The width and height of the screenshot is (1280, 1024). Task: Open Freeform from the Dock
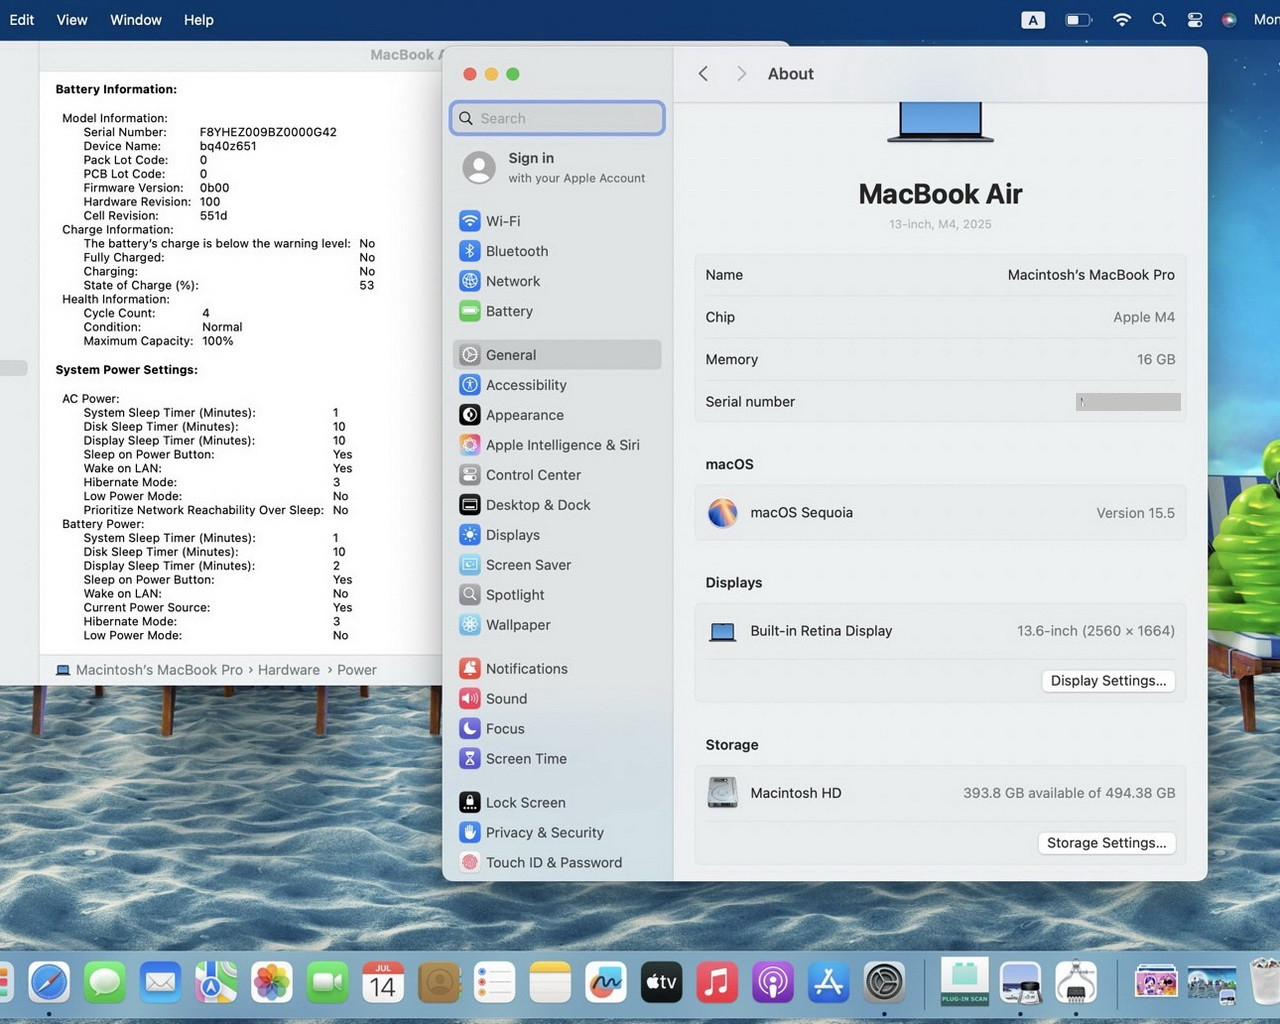(x=606, y=983)
